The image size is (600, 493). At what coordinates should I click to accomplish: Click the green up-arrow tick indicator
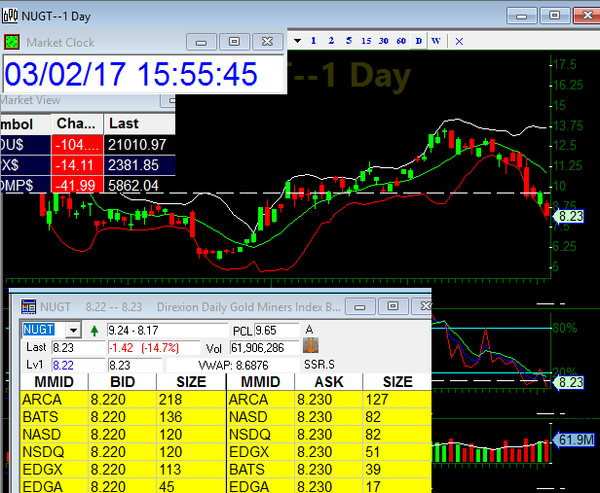(x=94, y=329)
